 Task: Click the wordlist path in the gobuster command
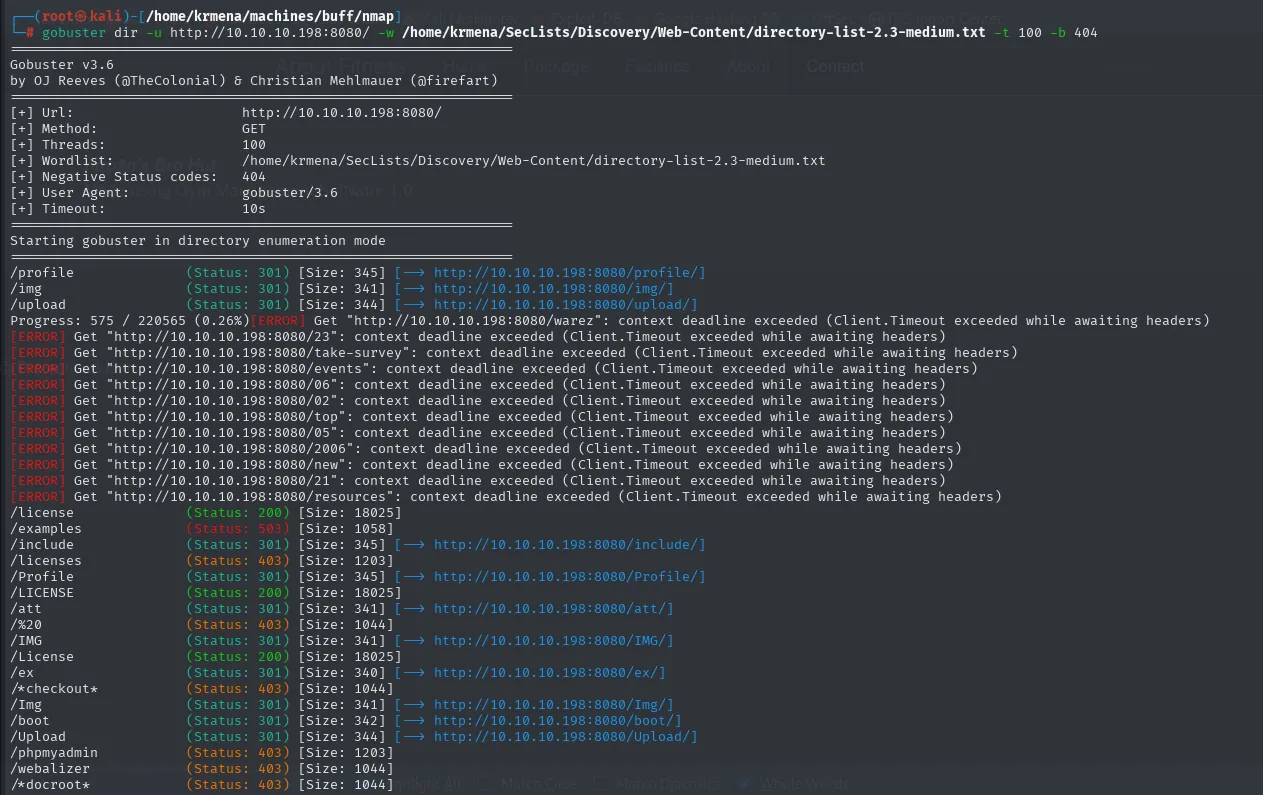(x=693, y=33)
